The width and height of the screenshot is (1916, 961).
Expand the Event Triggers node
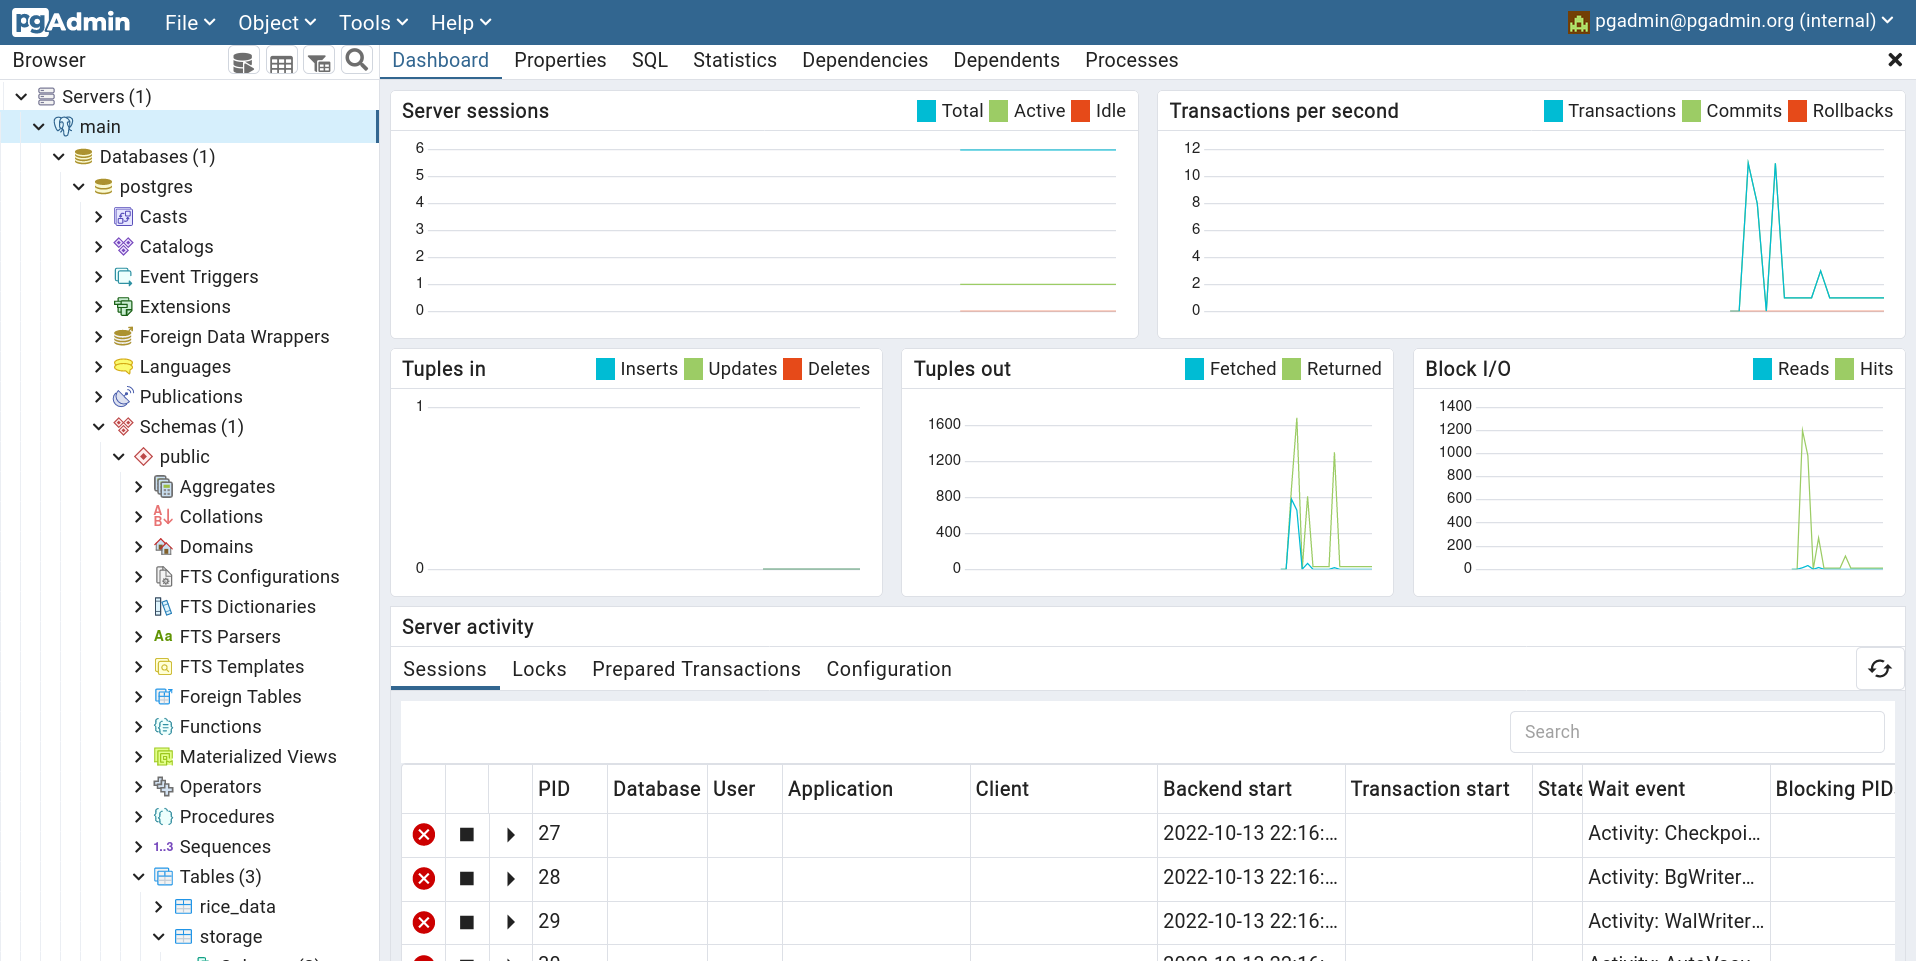tap(99, 277)
